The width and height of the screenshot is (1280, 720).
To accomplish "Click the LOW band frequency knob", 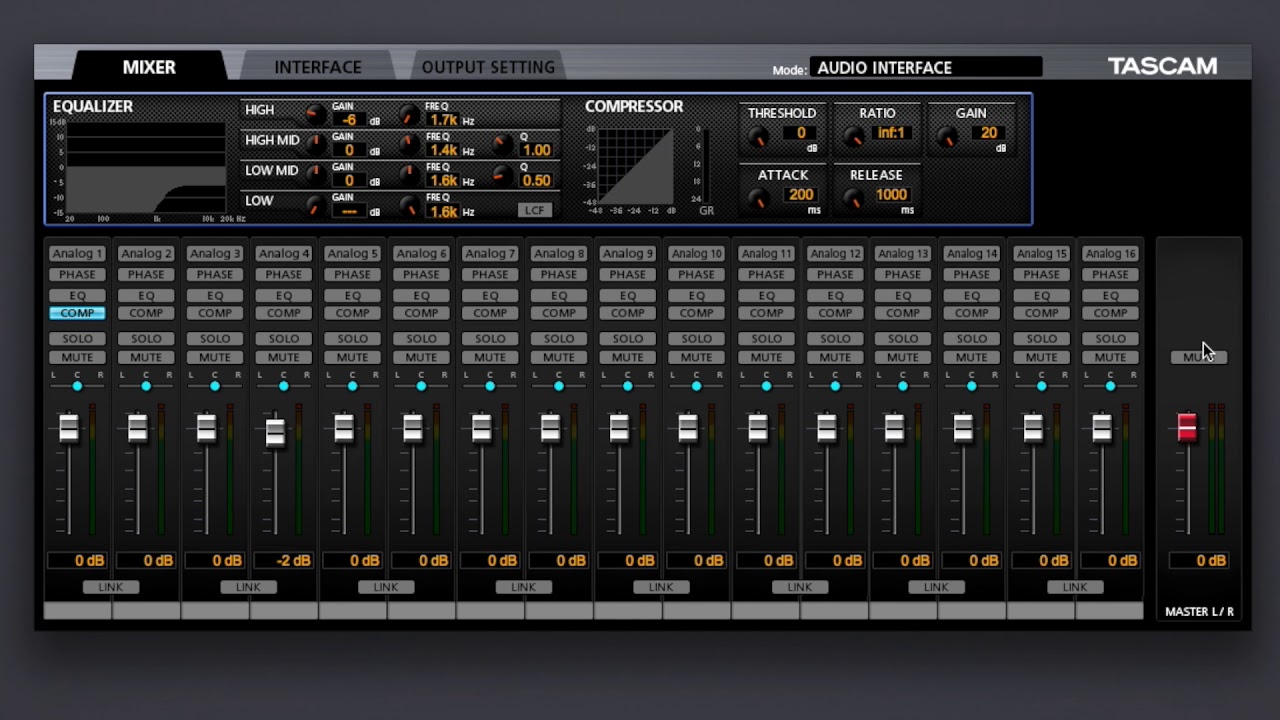I will coord(409,207).
